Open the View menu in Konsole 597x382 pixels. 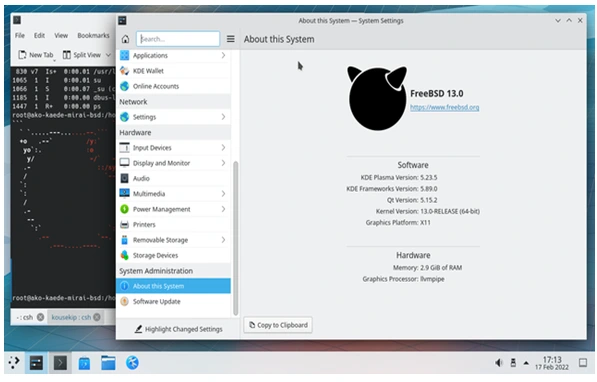(61, 35)
